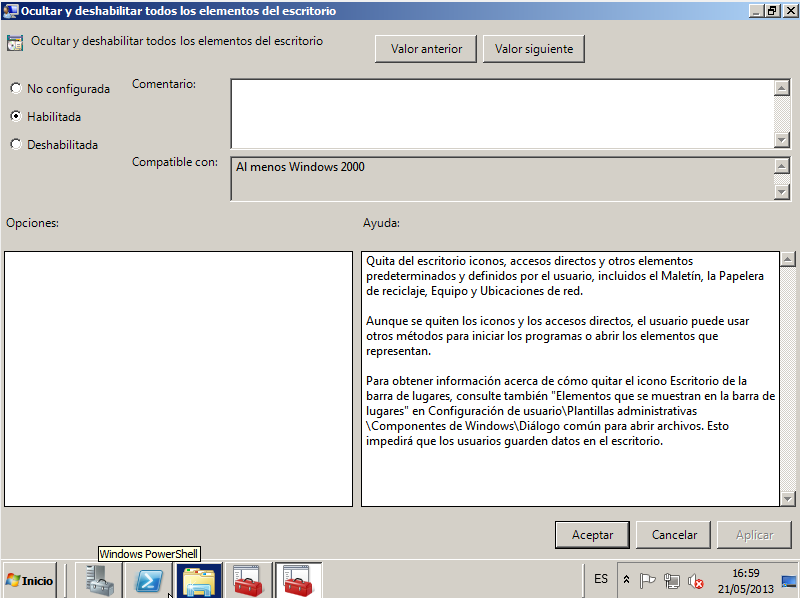The height and width of the screenshot is (598, 800).
Task: Click the Action Center flag tray icon
Action: point(647,580)
